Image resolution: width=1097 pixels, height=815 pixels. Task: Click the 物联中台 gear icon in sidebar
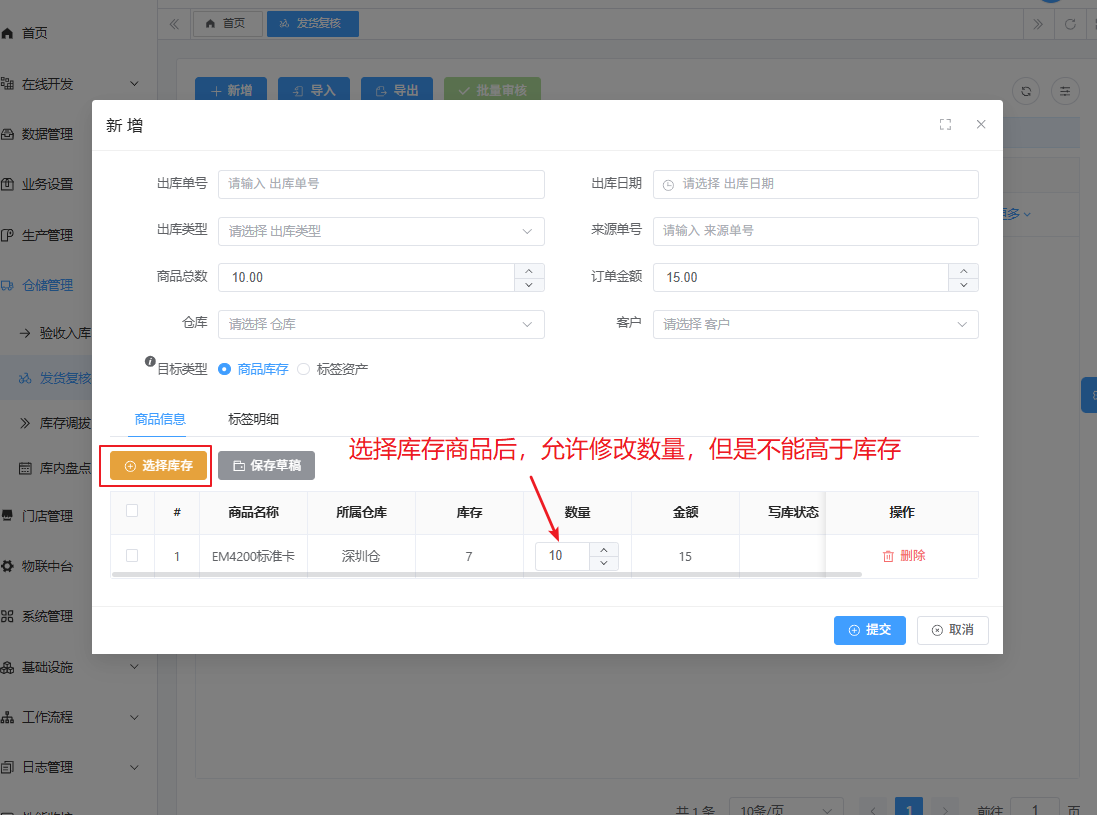tap(8, 566)
